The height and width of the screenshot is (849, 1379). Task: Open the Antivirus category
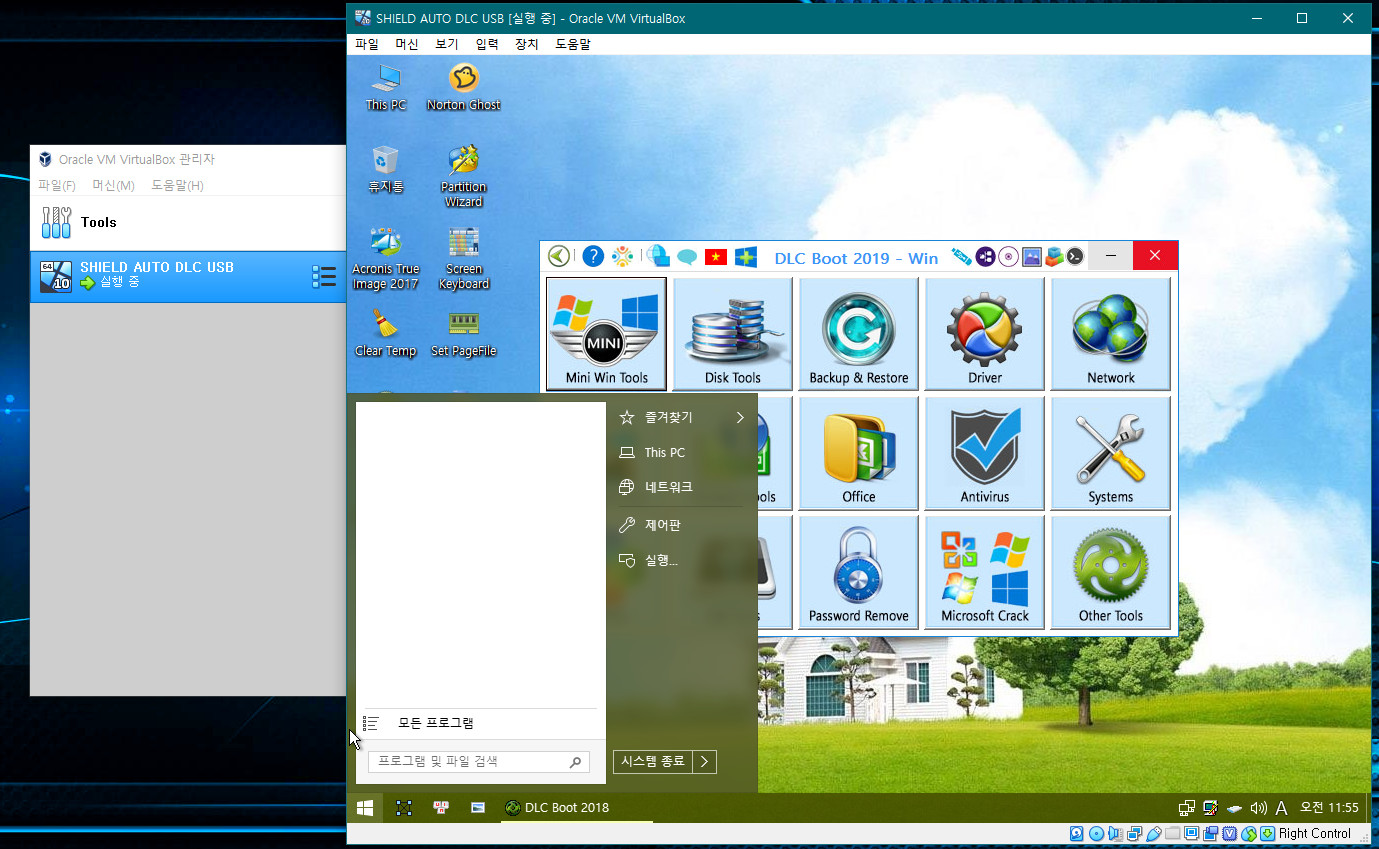click(984, 453)
